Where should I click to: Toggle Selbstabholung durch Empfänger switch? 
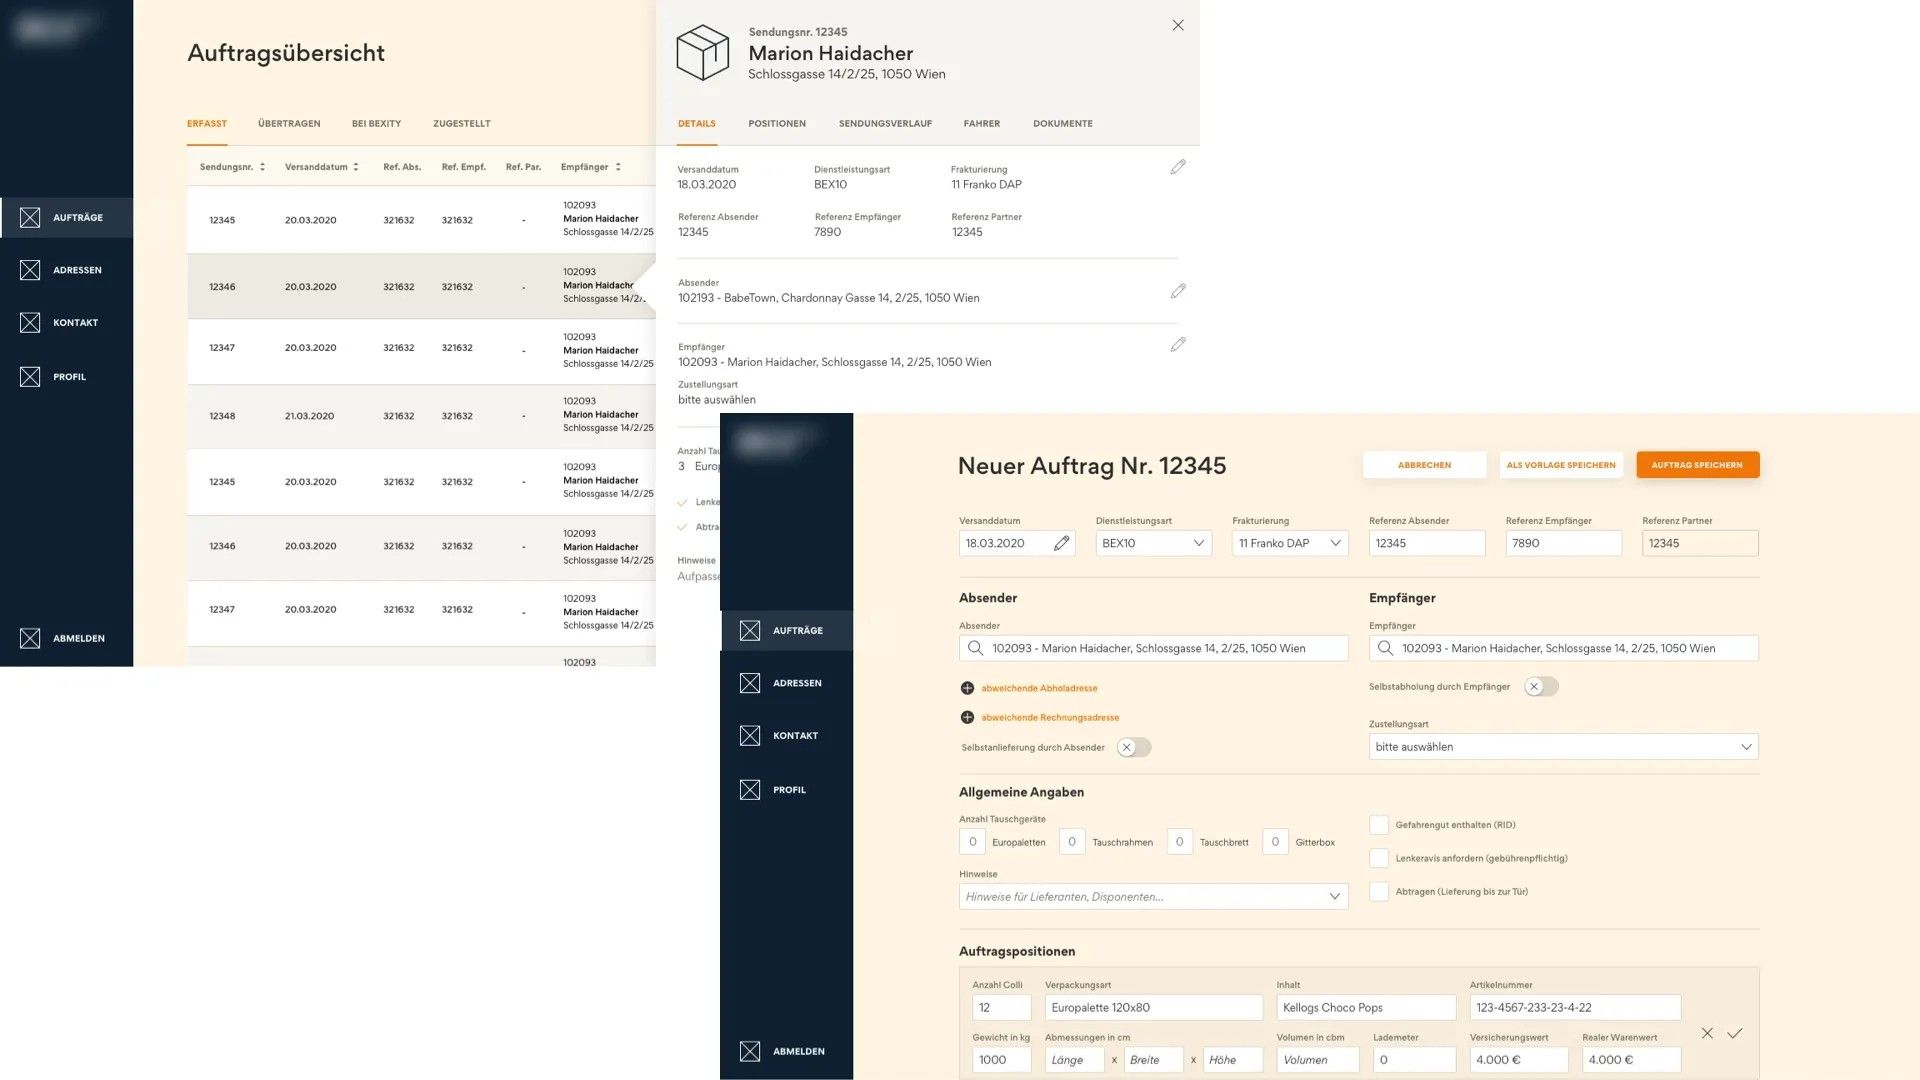[1540, 686]
